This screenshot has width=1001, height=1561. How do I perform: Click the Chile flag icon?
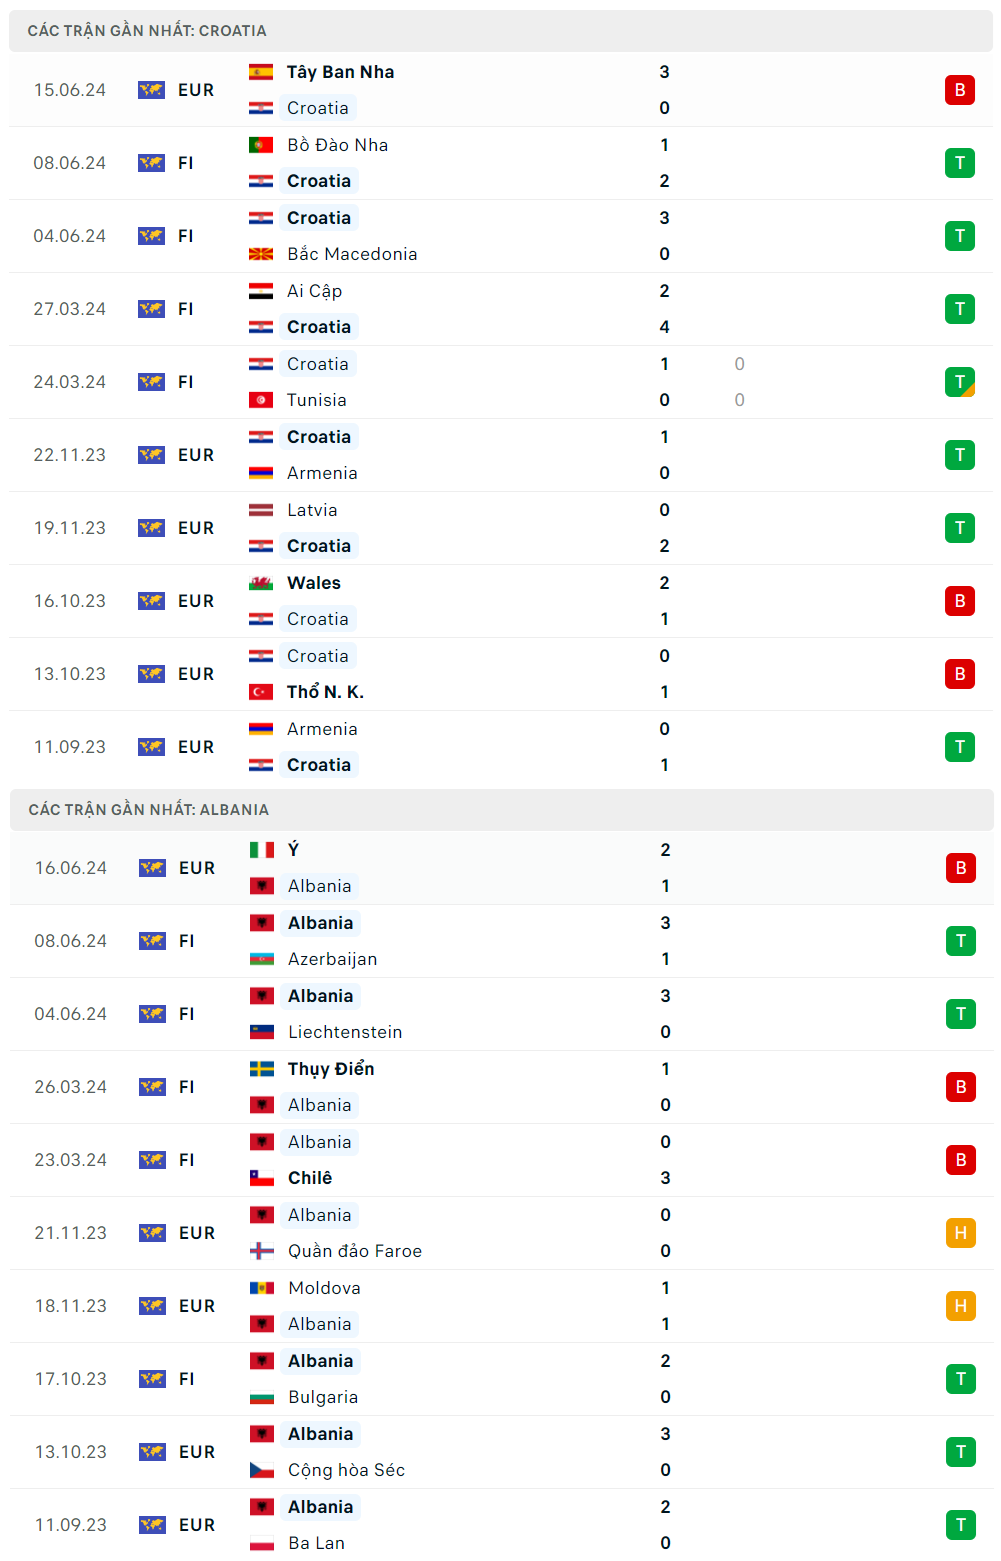tap(262, 1178)
